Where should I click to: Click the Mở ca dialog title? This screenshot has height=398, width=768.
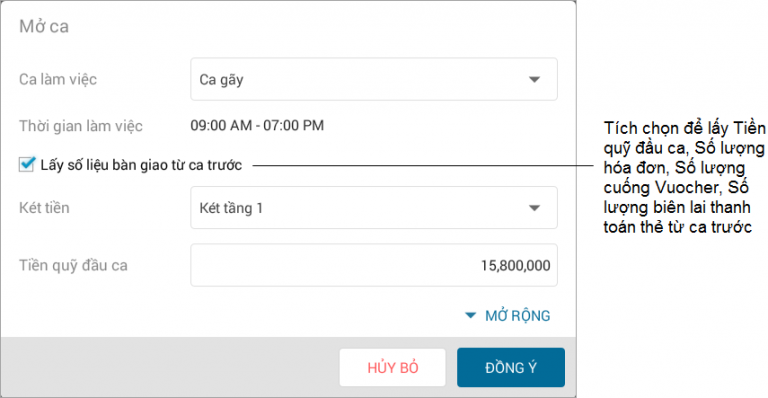point(44,26)
